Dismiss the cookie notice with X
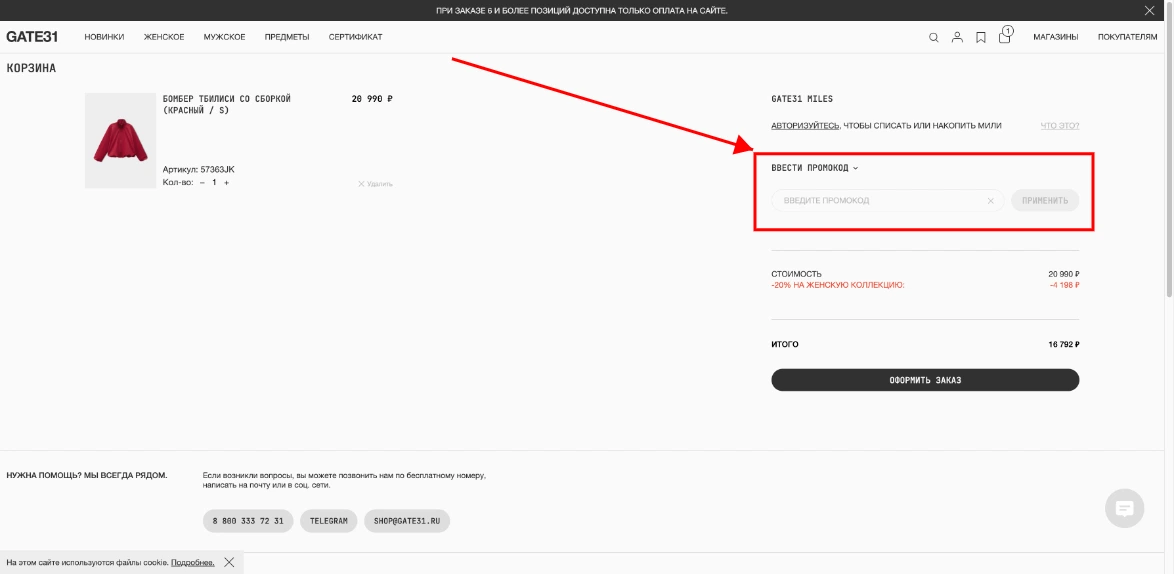This screenshot has width=1174, height=574. (229, 562)
